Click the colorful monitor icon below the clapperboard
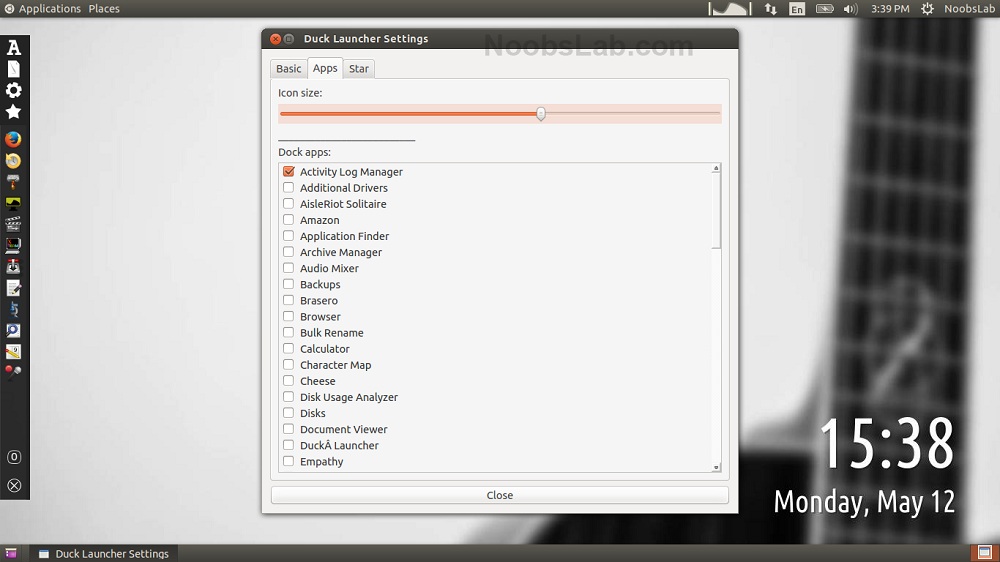 coord(13,246)
